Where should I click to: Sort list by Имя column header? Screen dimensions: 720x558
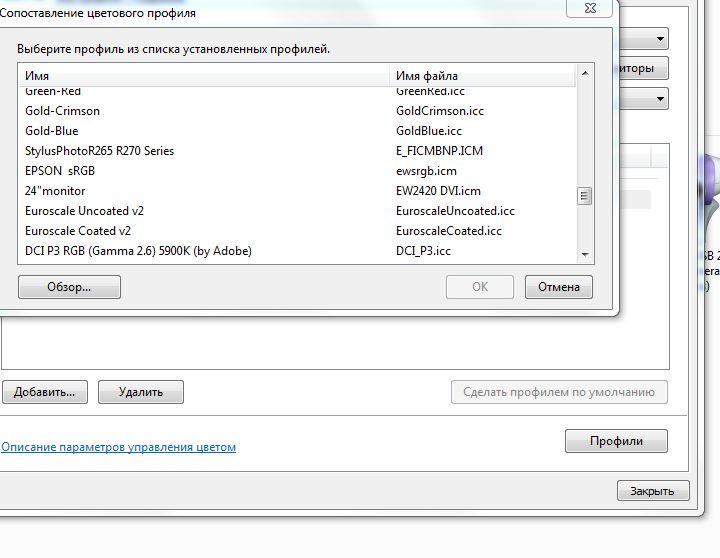(x=204, y=75)
